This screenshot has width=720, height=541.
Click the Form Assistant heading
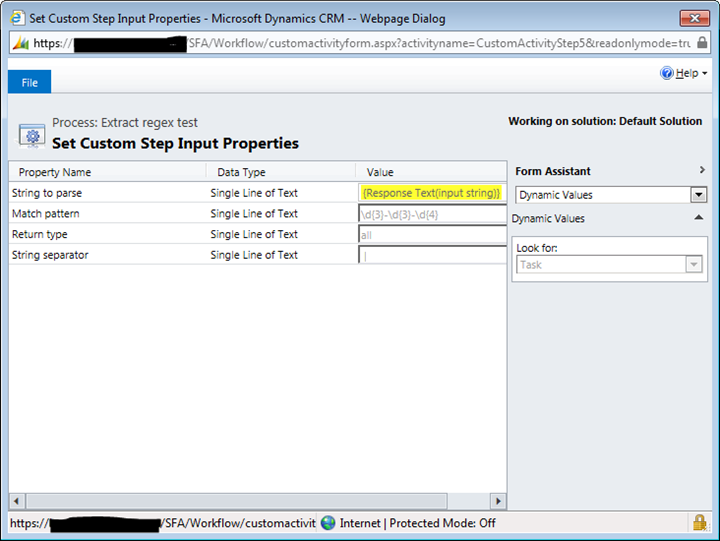tap(553, 171)
